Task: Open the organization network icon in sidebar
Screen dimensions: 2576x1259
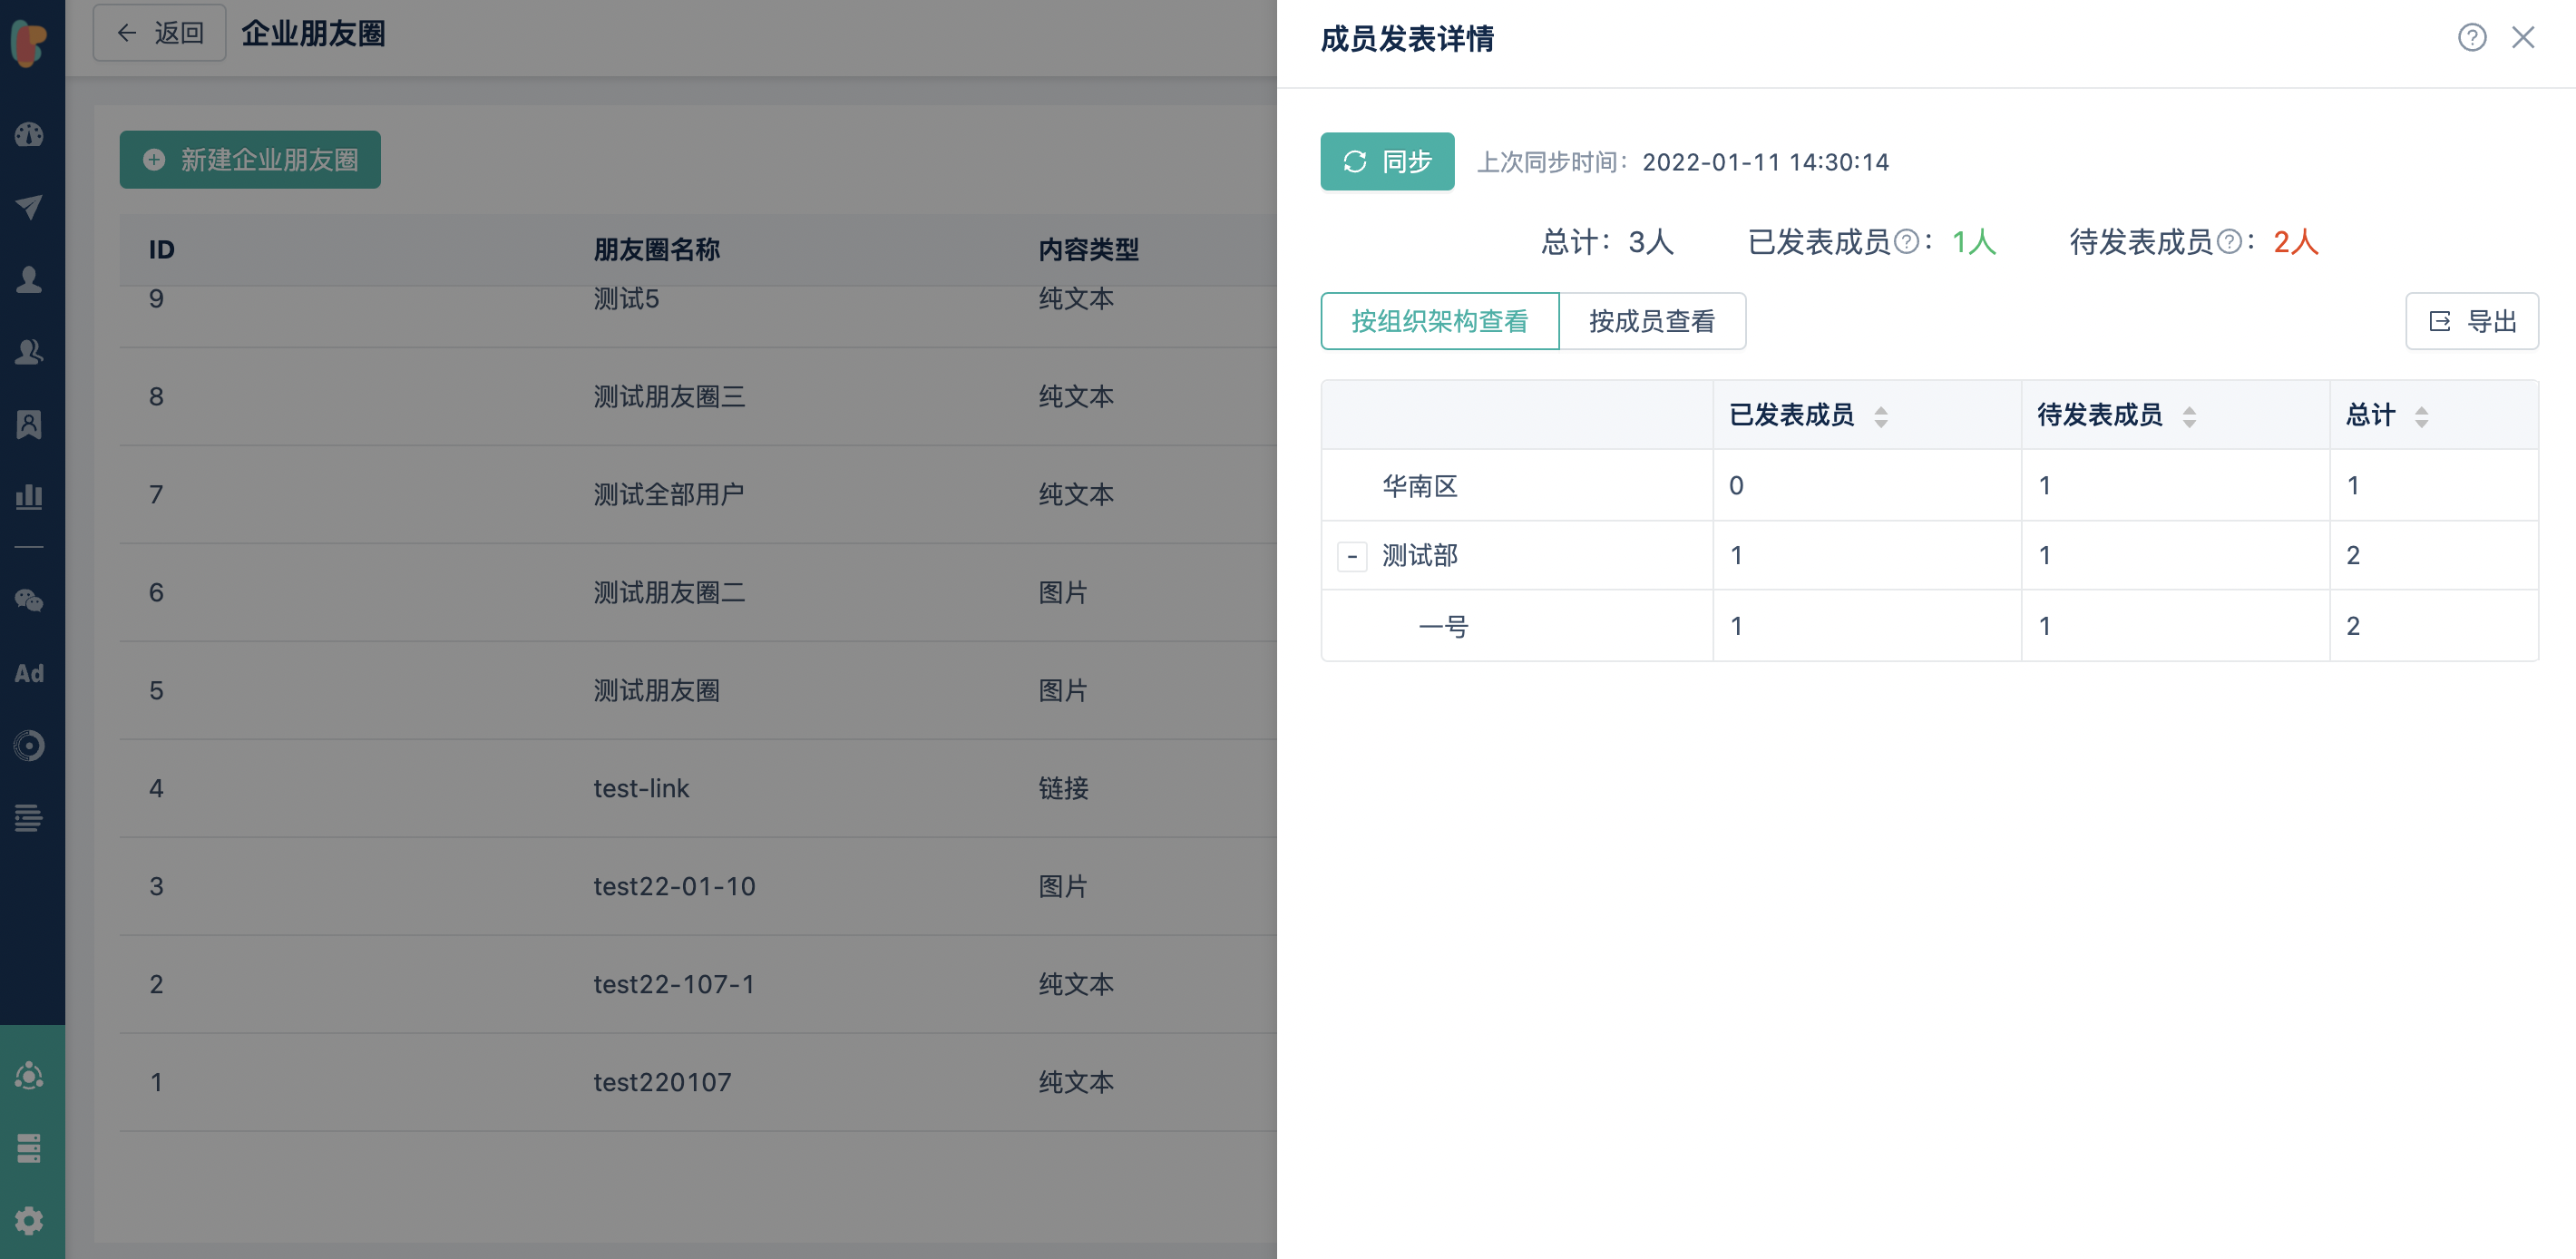Action: (29, 1076)
